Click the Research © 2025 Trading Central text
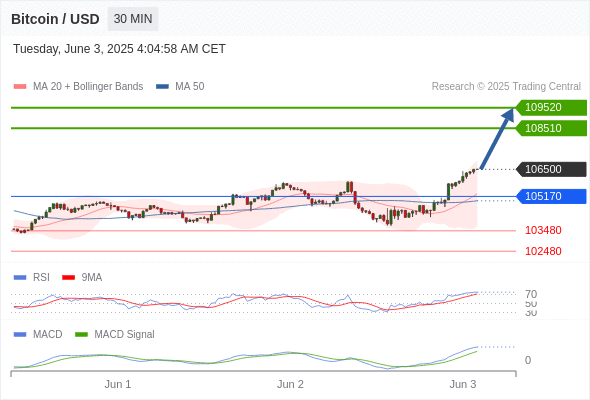The height and width of the screenshot is (400, 590). tap(506, 87)
